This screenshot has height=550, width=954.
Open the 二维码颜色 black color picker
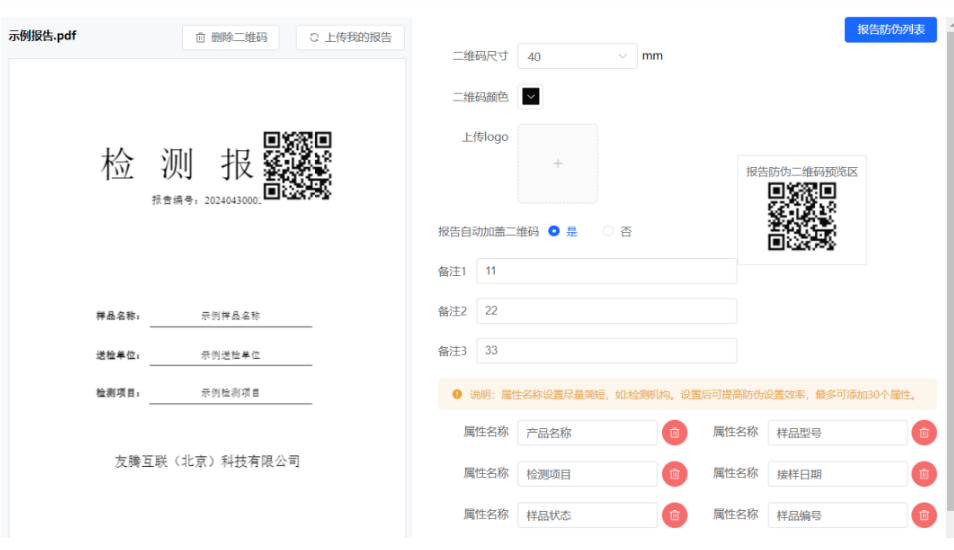coord(531,97)
